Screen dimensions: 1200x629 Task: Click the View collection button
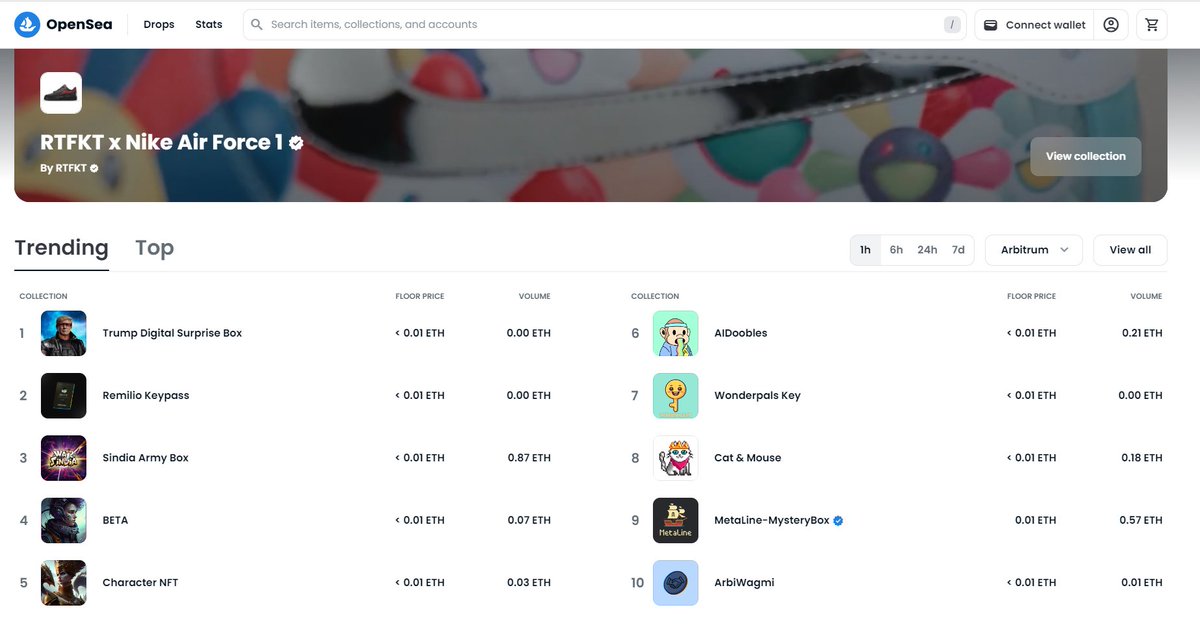click(x=1085, y=156)
